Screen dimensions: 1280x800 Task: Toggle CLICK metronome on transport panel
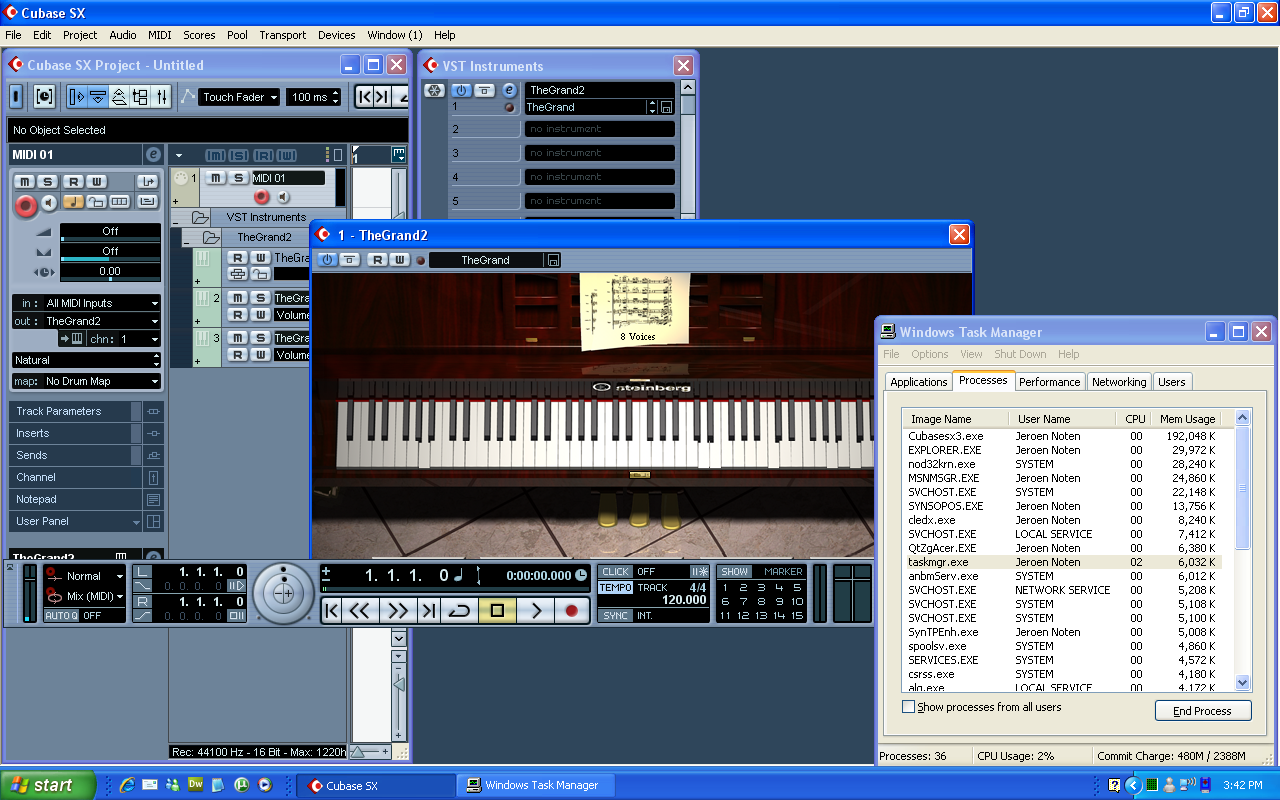tap(615, 572)
